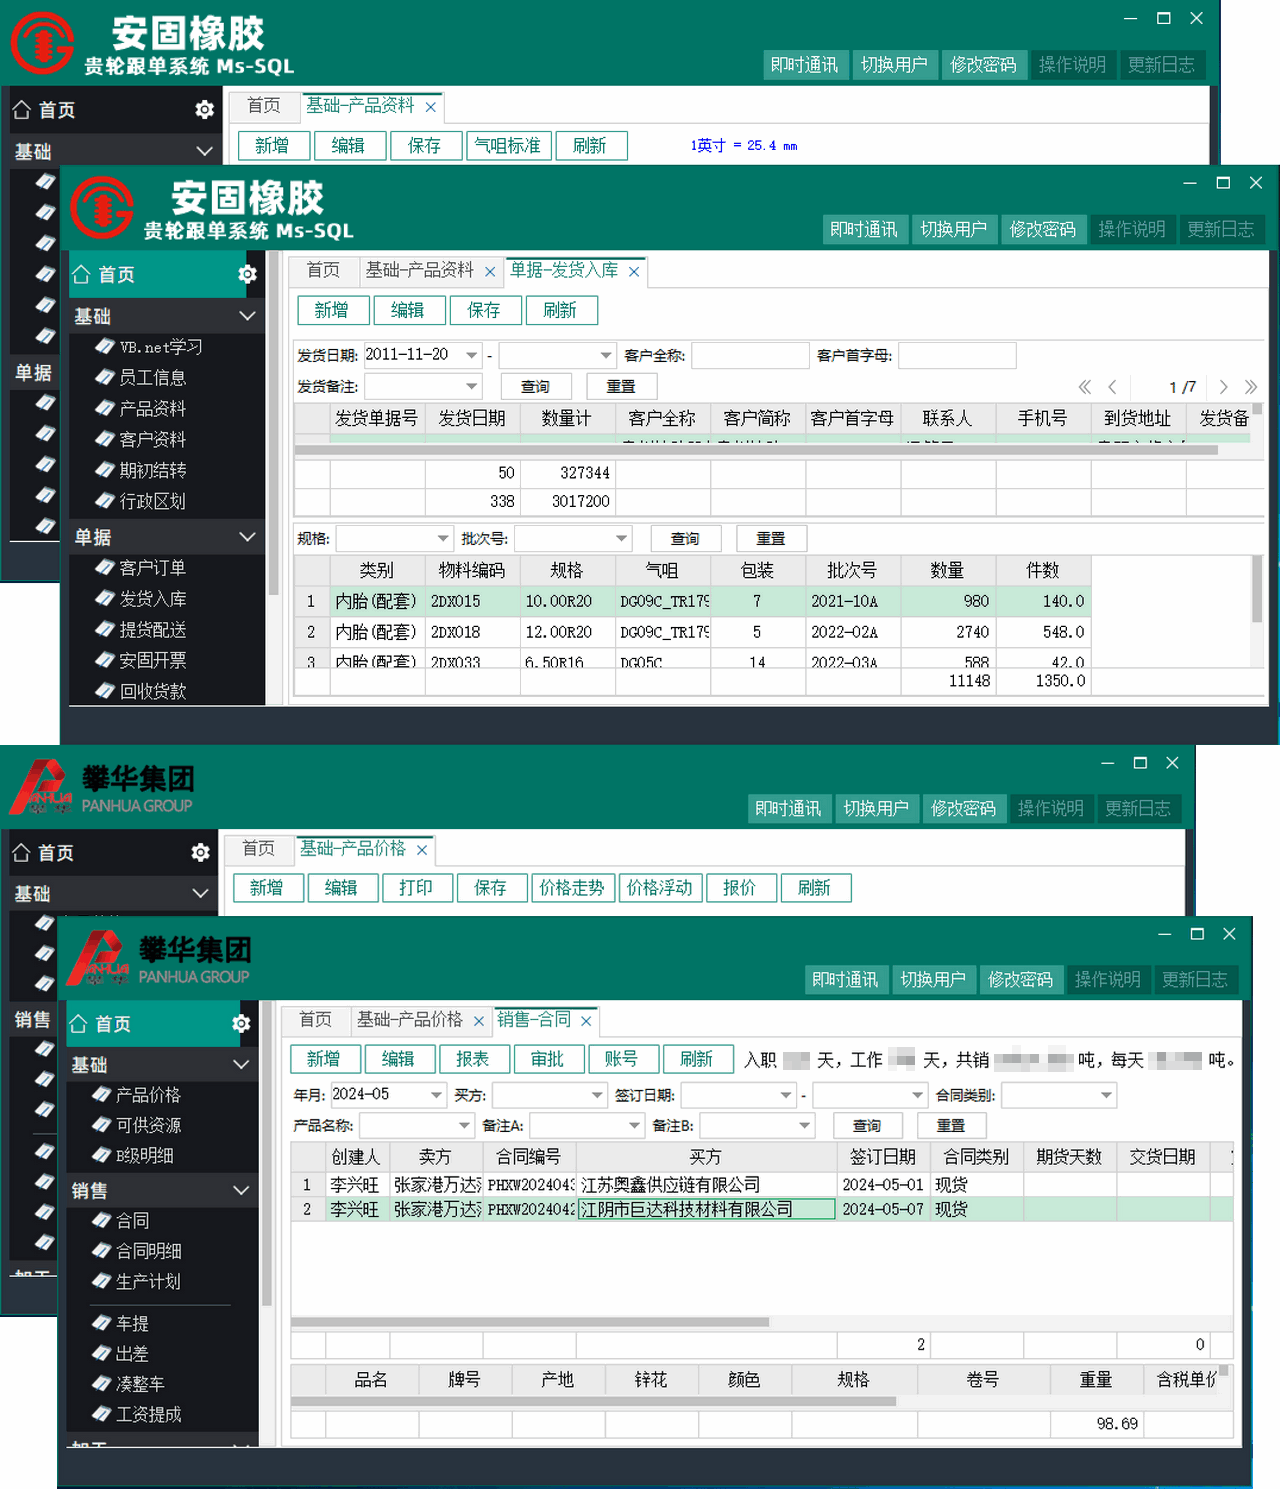Close the 单据-发货入库 tab

634,272
